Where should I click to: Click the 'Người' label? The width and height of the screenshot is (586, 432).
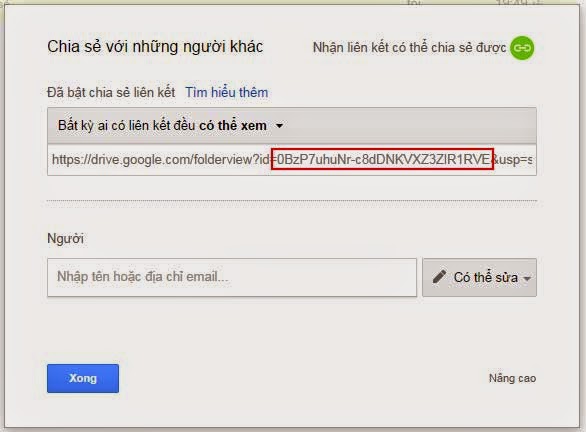[x=65, y=238]
